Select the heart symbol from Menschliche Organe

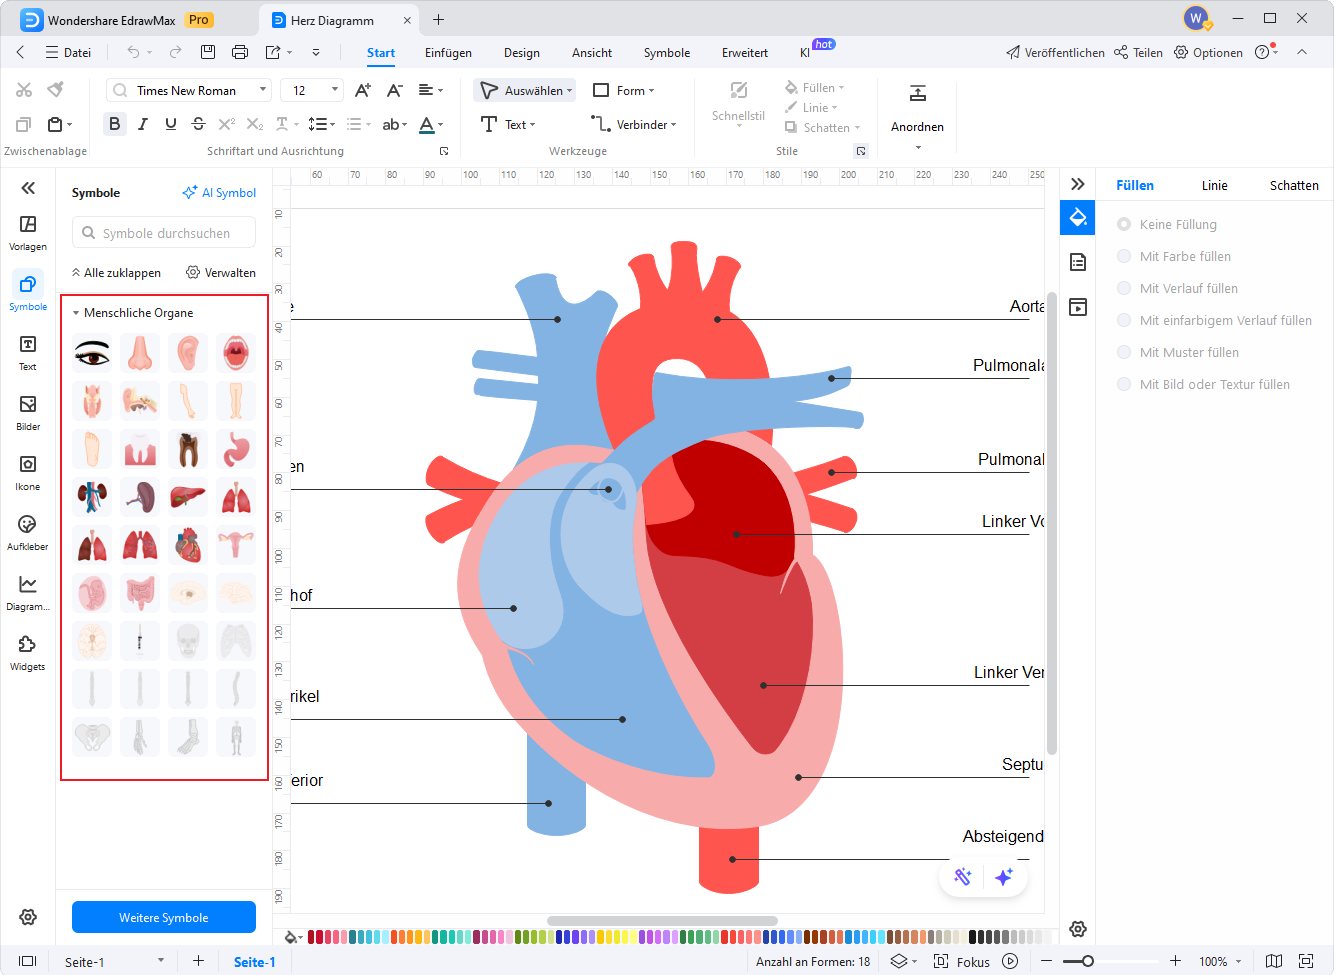click(188, 544)
